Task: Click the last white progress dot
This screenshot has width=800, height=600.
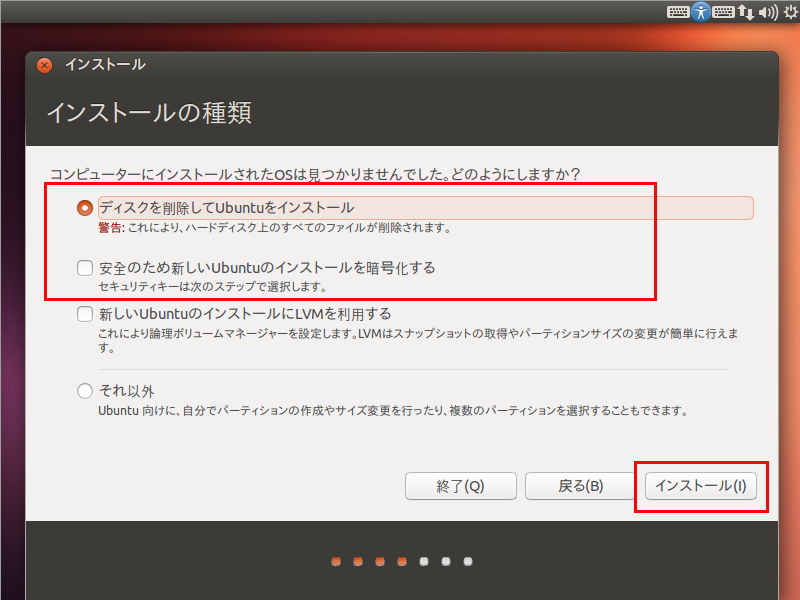Action: 468,561
